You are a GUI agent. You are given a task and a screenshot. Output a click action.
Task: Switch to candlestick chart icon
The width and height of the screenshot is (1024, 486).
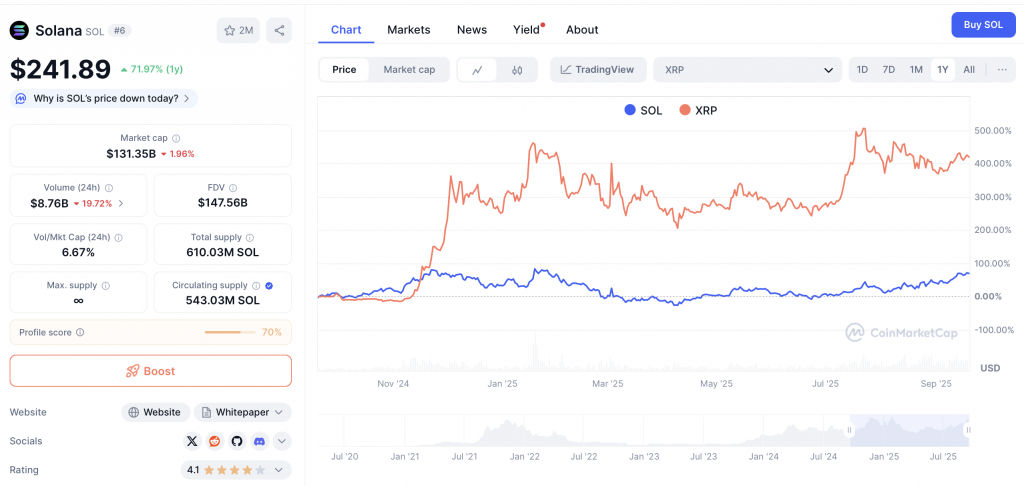pyautogui.click(x=517, y=70)
